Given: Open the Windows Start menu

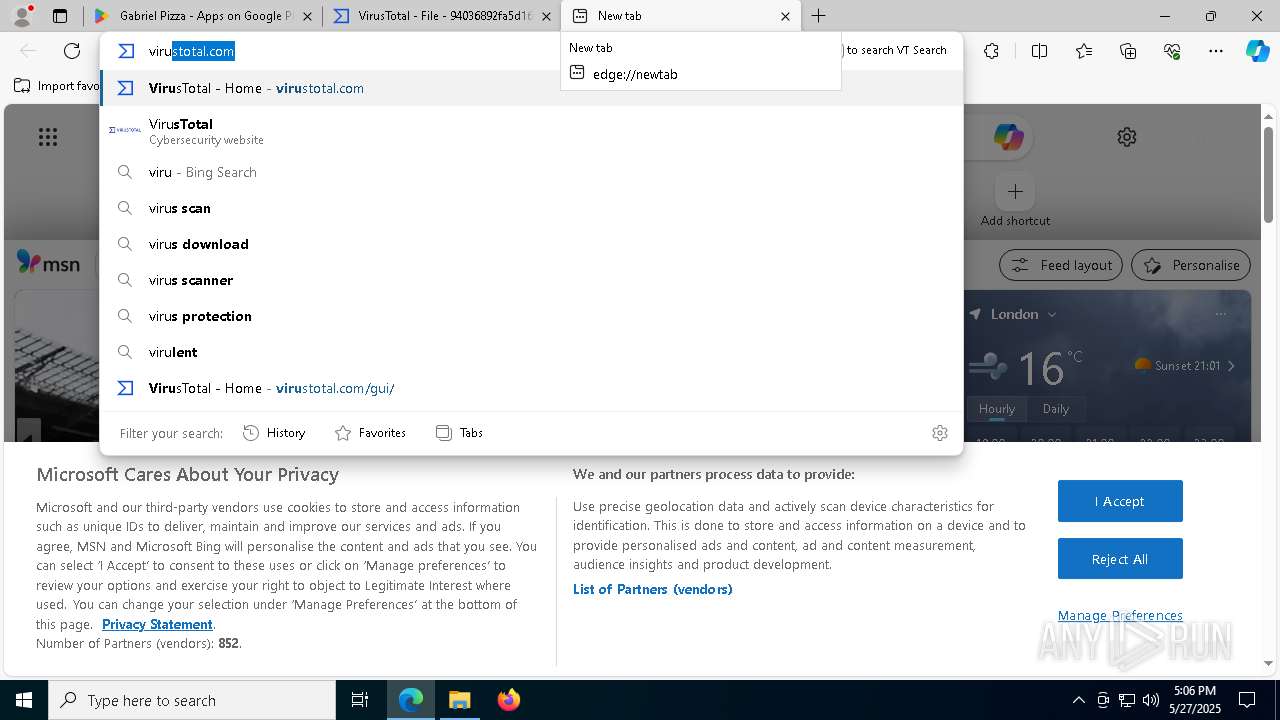Looking at the screenshot, I should coord(24,700).
